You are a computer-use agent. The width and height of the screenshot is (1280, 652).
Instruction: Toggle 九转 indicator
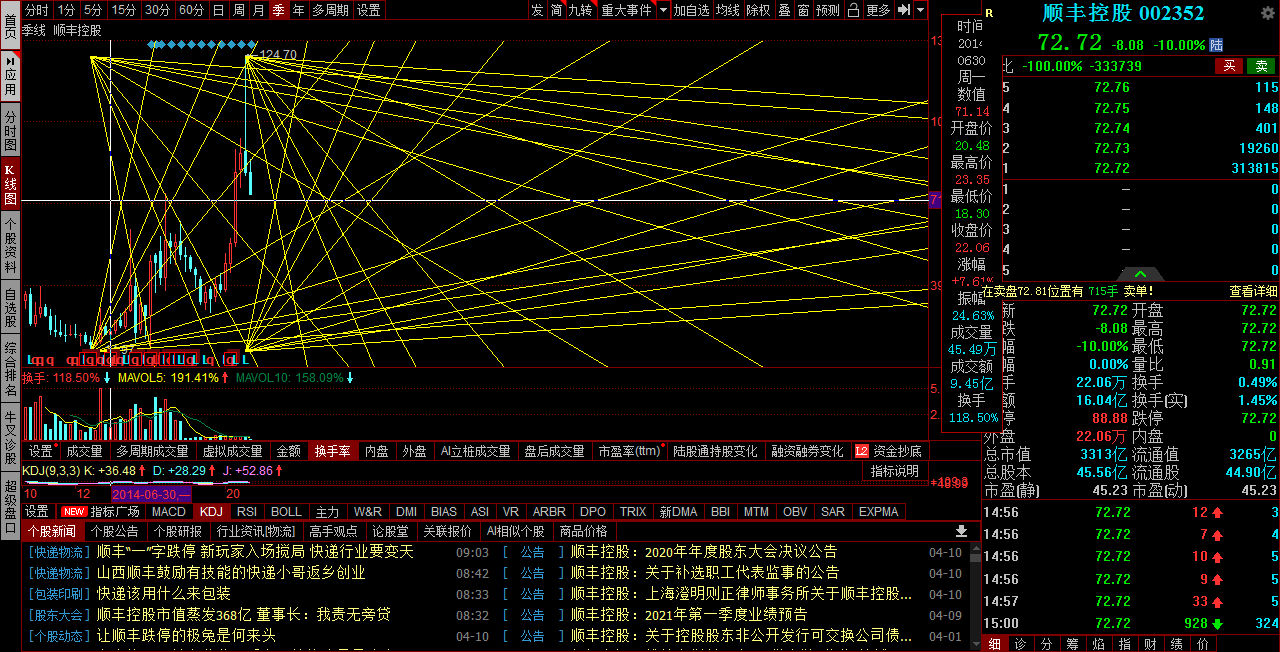(581, 10)
